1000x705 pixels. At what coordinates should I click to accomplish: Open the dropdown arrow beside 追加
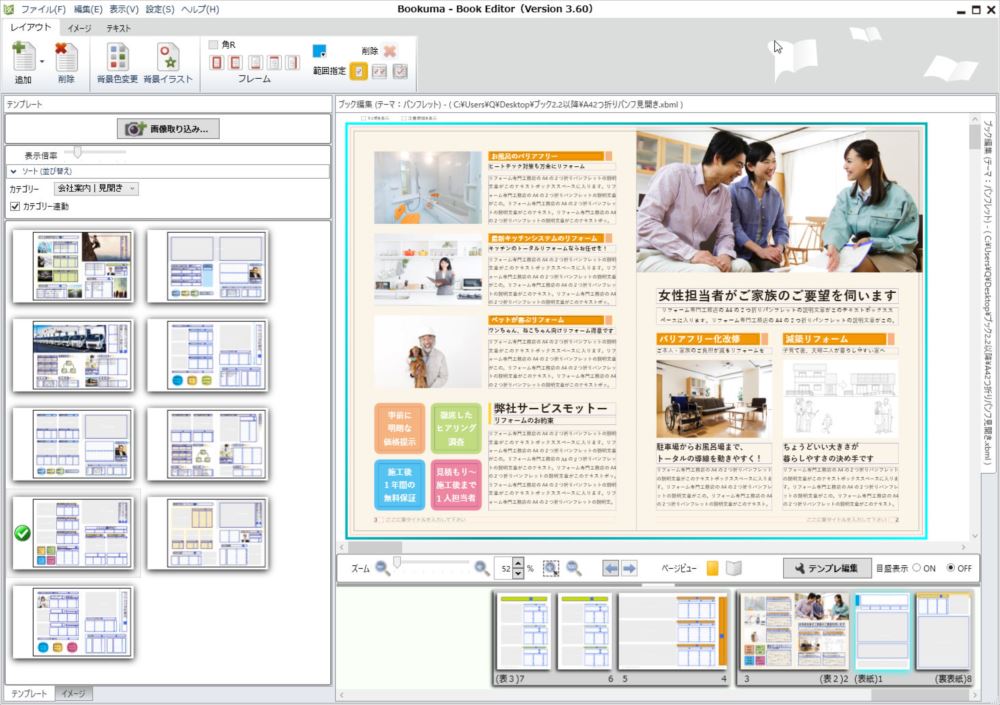pyautogui.click(x=41, y=62)
